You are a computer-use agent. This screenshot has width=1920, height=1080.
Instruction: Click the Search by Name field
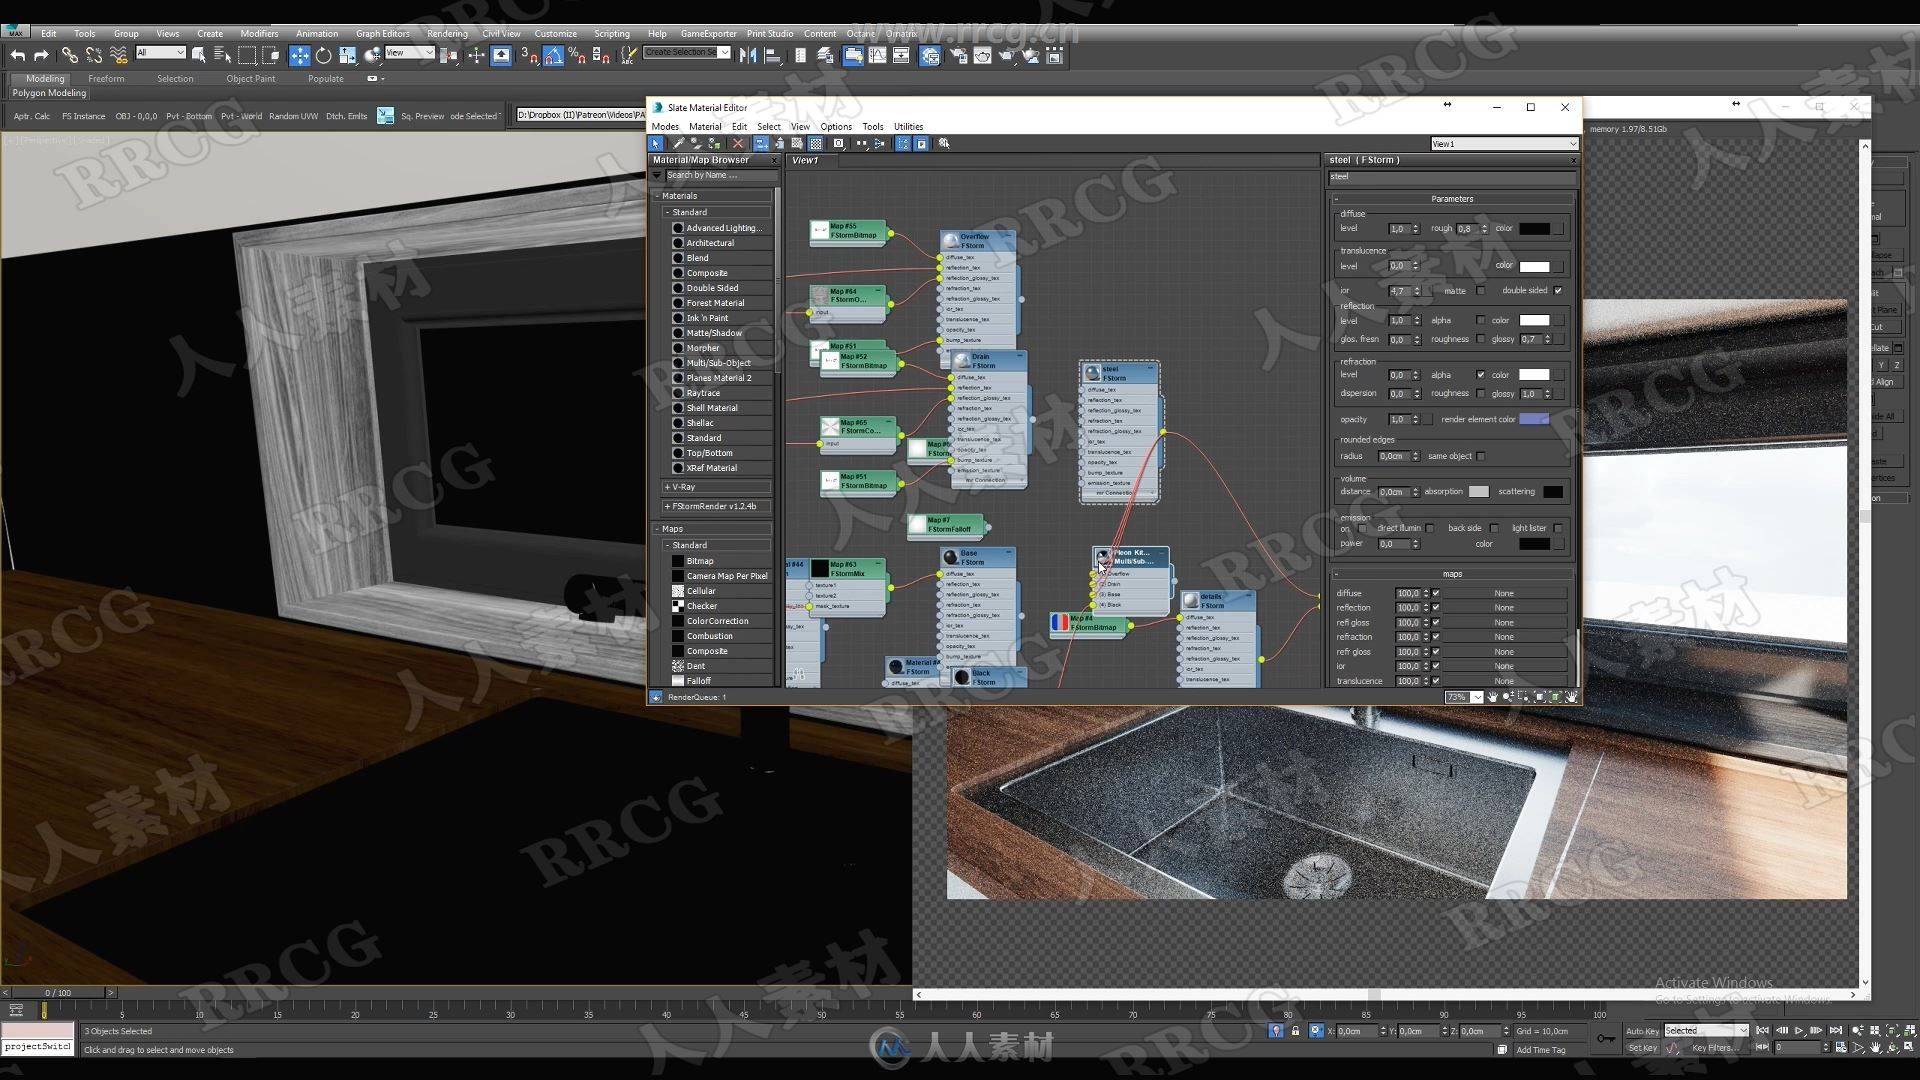[721, 175]
